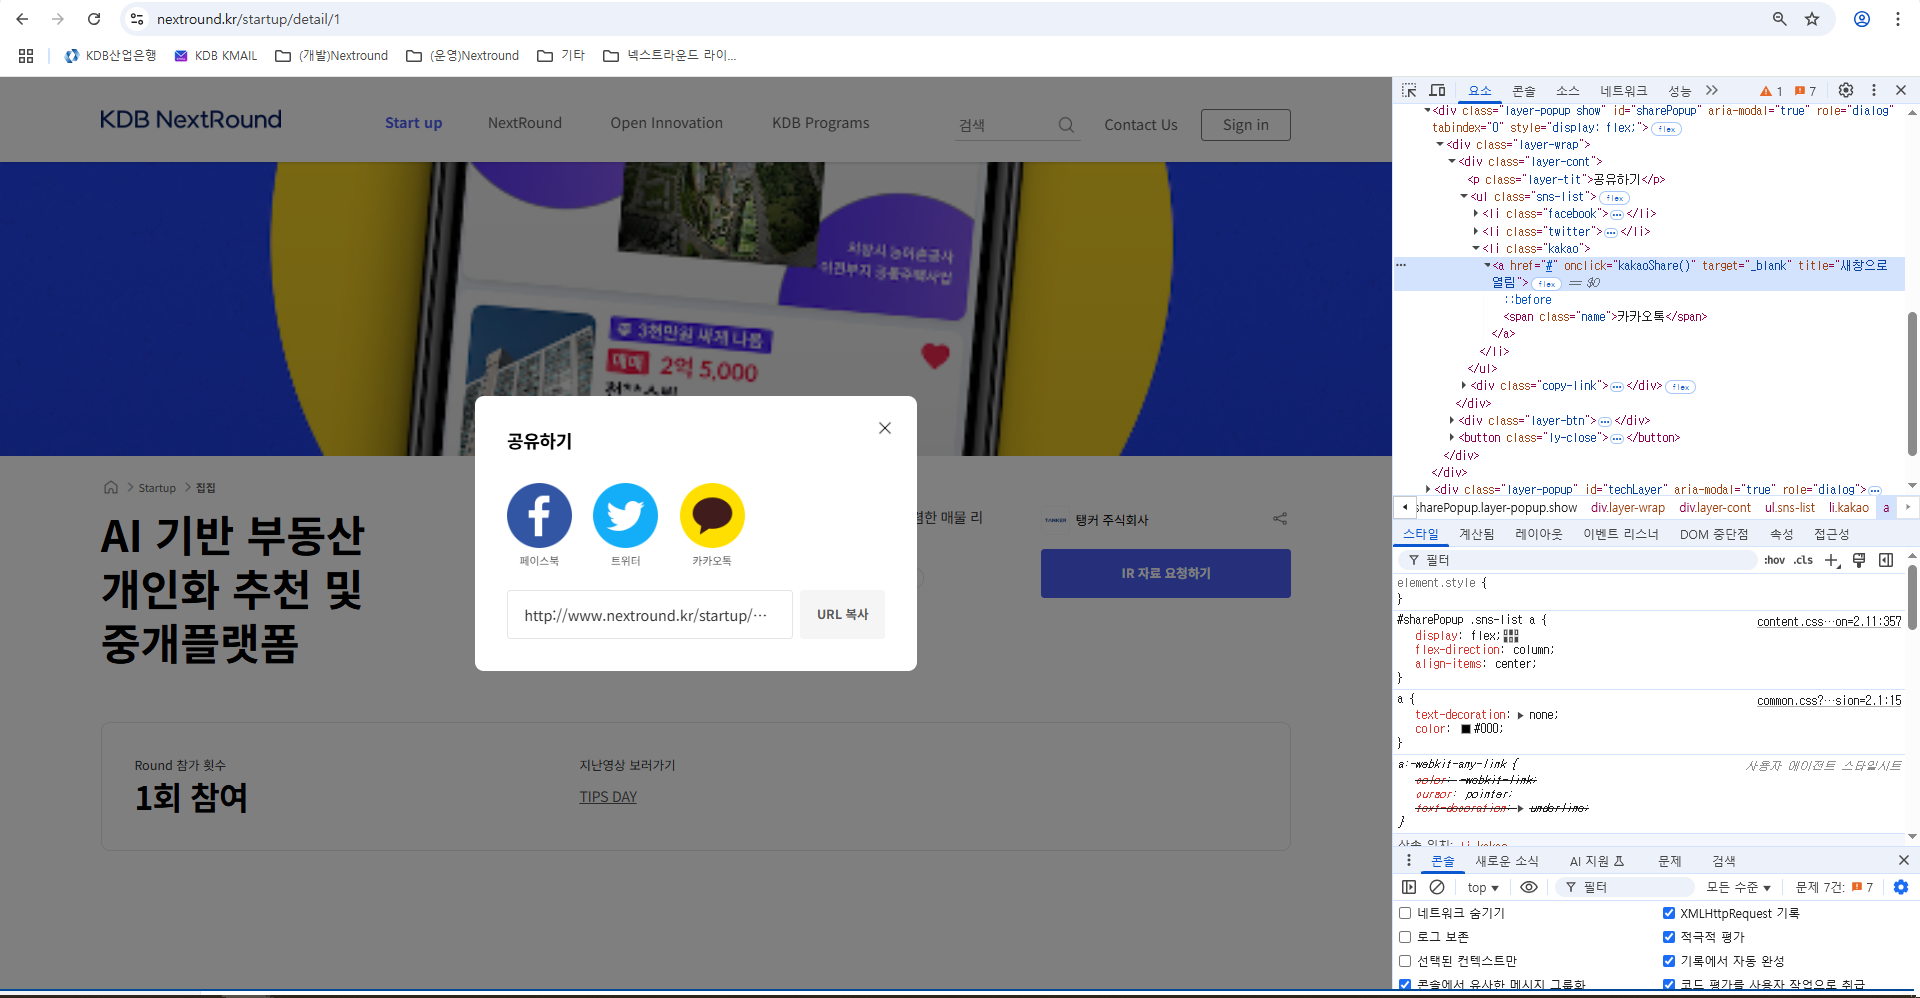Click the share icon beside the company name
Viewport: 1920px width, 998px height.
coord(1280,519)
